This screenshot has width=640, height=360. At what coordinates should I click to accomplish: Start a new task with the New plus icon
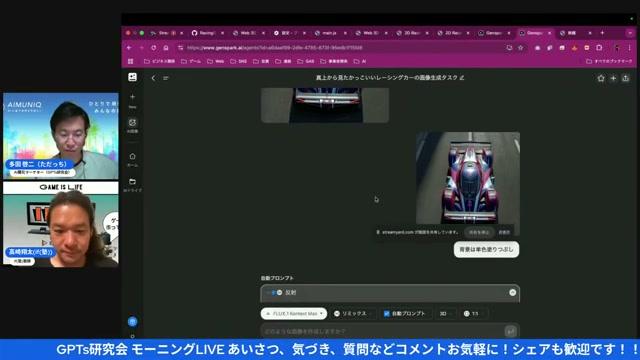[x=132, y=97]
